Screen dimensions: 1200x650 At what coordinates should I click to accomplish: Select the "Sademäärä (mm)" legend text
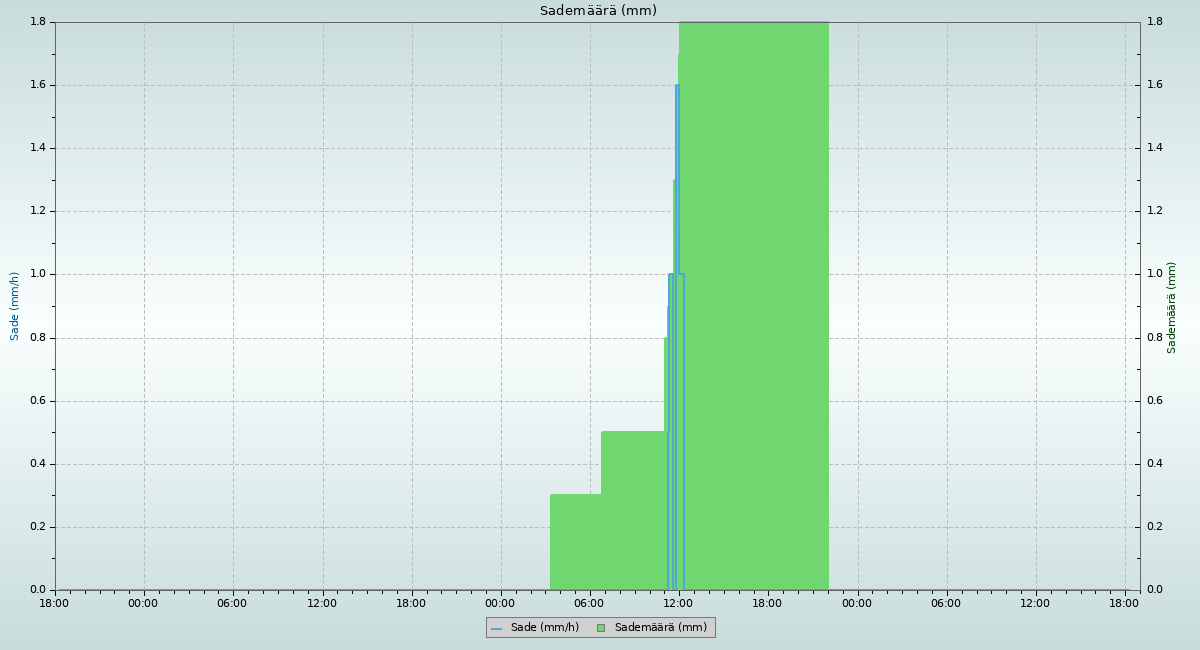(x=660, y=628)
